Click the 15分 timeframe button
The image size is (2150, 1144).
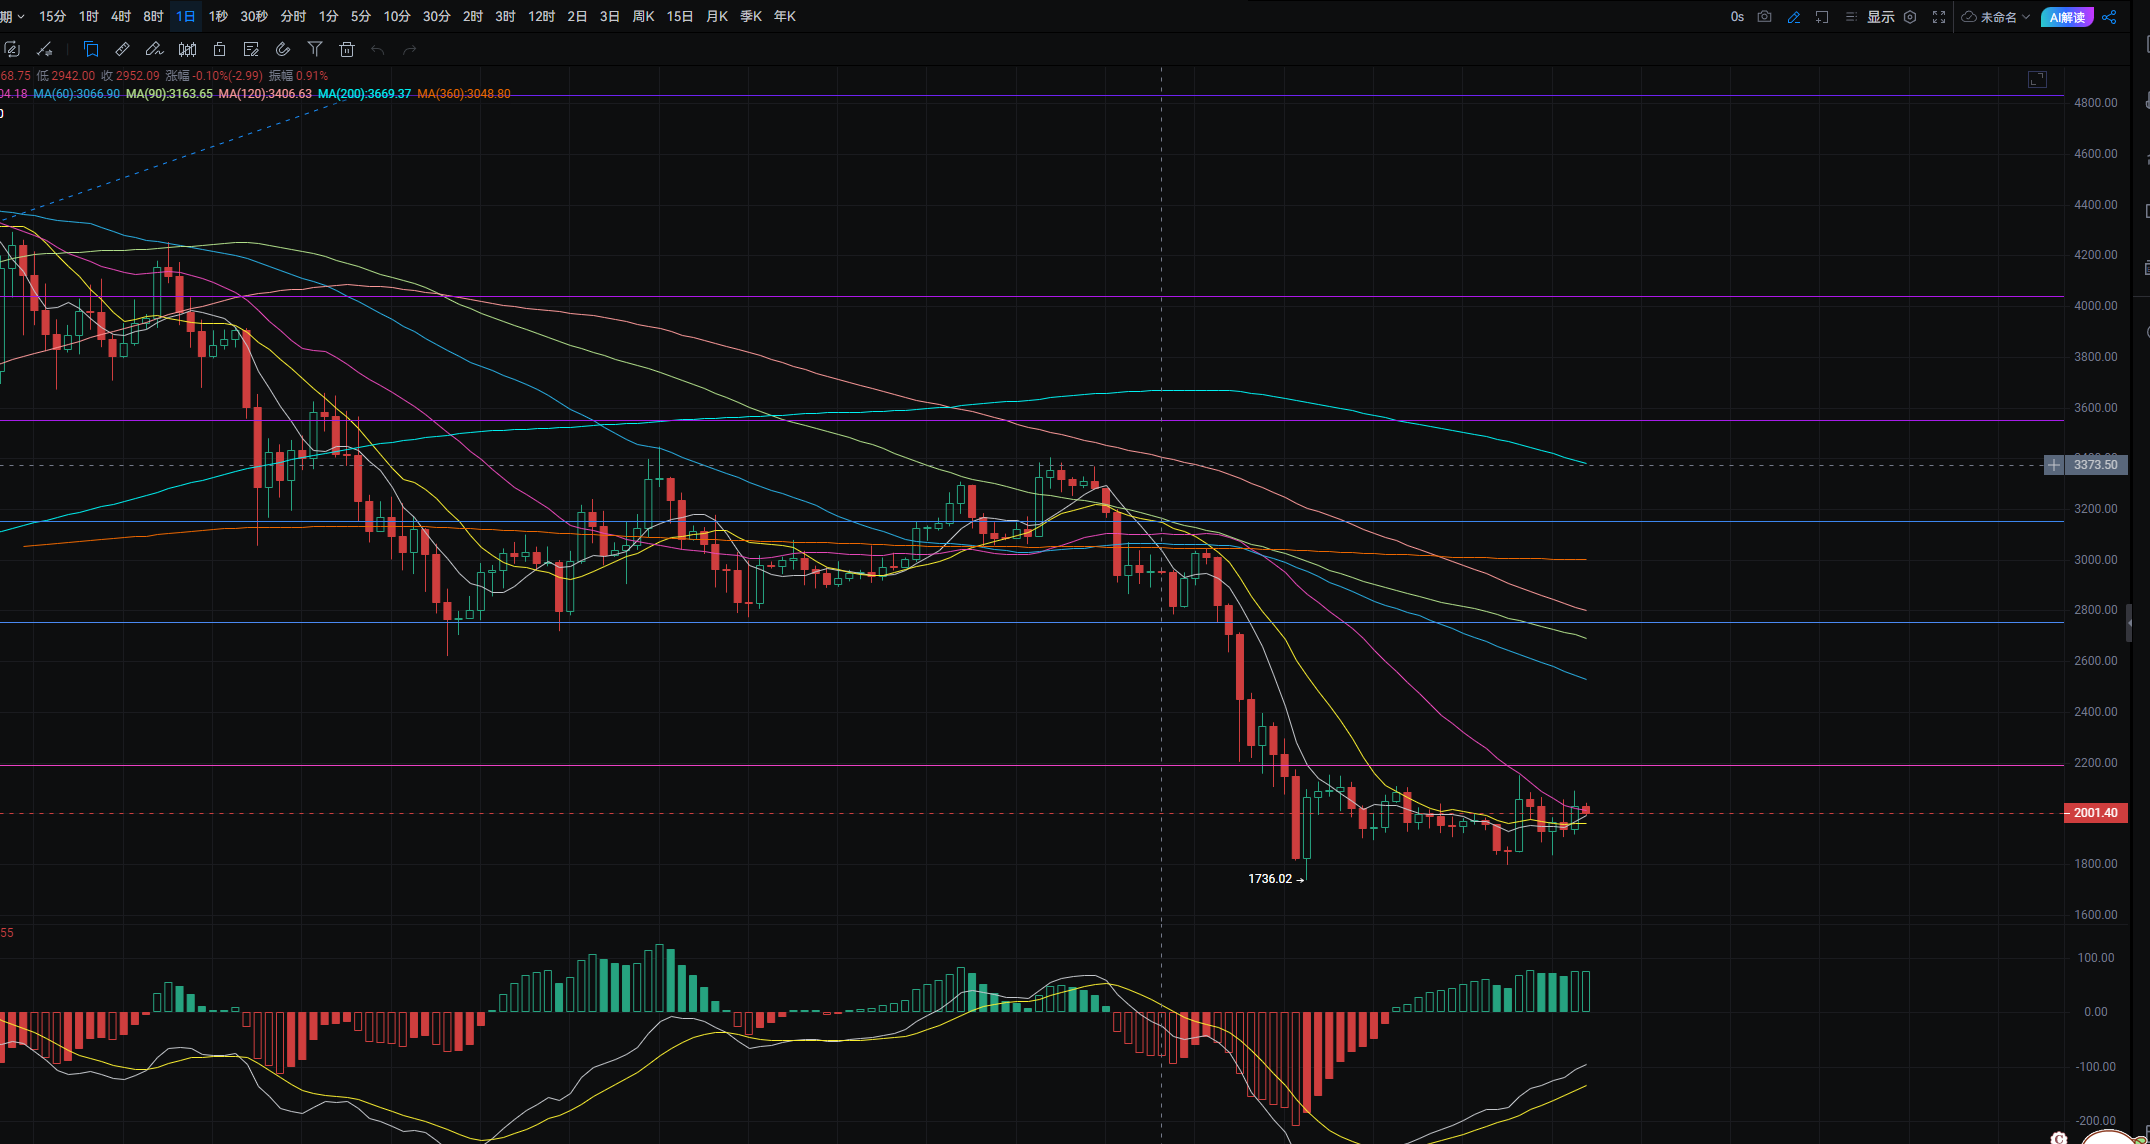click(x=53, y=17)
